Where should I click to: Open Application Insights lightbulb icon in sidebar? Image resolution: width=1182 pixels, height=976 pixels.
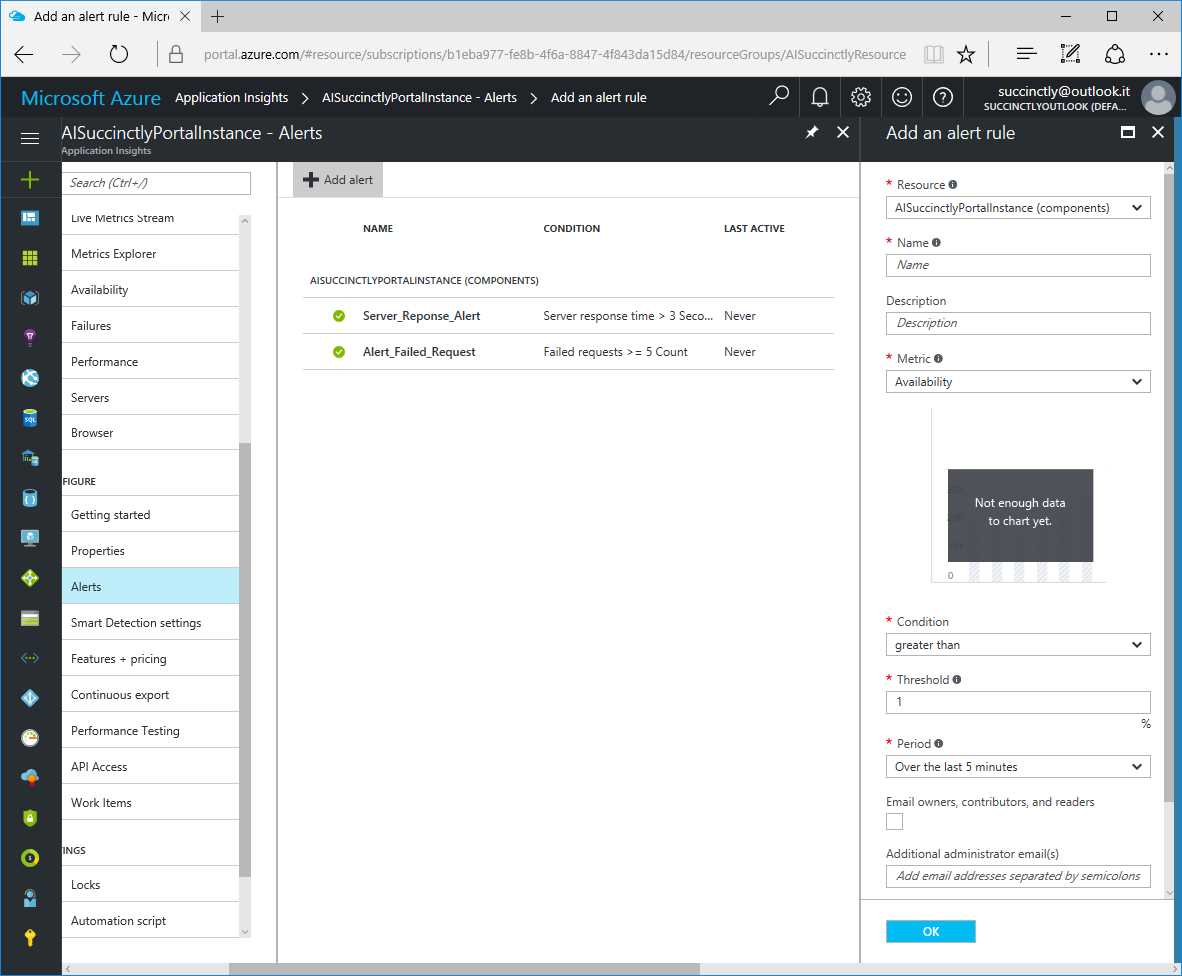click(30, 338)
